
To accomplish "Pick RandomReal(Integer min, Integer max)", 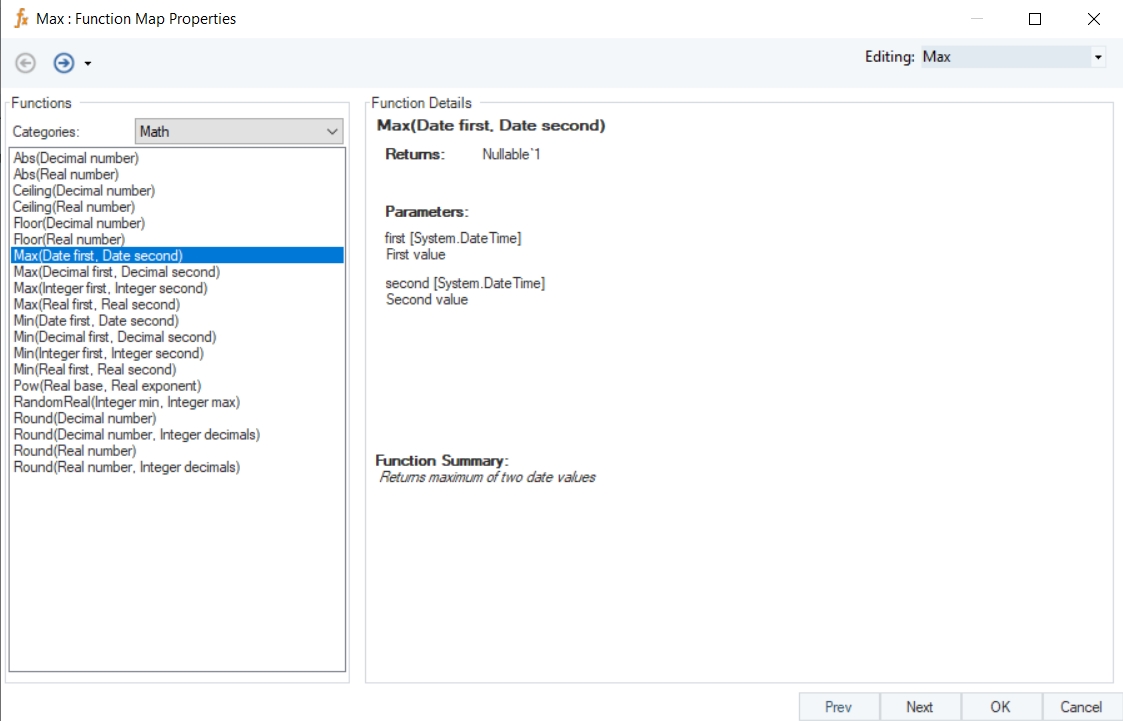I will [x=126, y=402].
